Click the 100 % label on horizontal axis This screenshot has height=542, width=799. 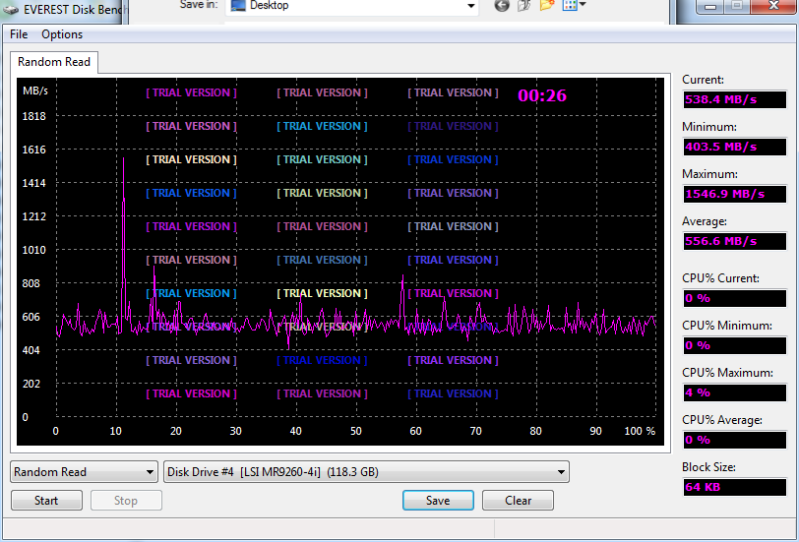tap(640, 431)
